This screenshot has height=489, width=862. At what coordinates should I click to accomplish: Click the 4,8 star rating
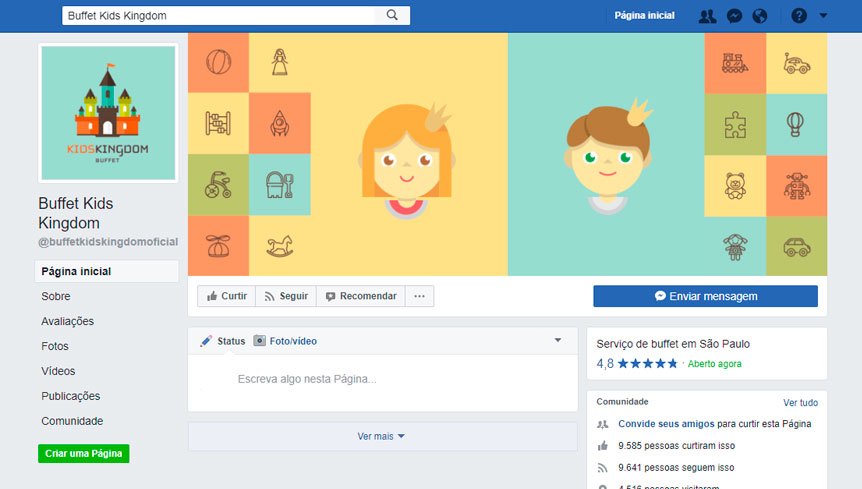637,363
